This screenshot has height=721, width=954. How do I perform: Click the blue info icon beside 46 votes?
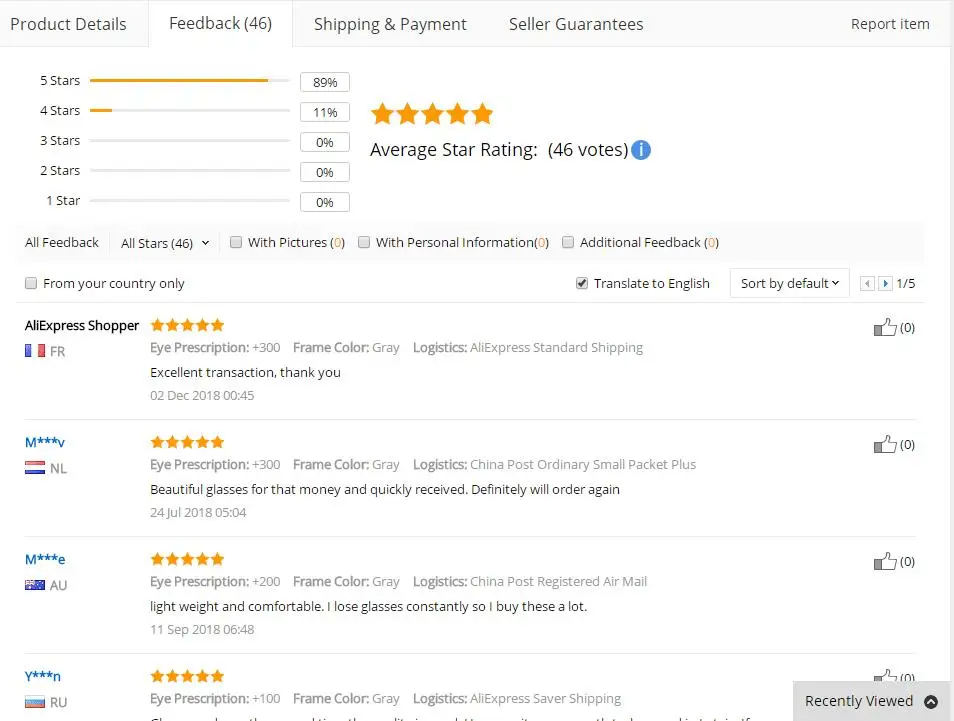641,150
